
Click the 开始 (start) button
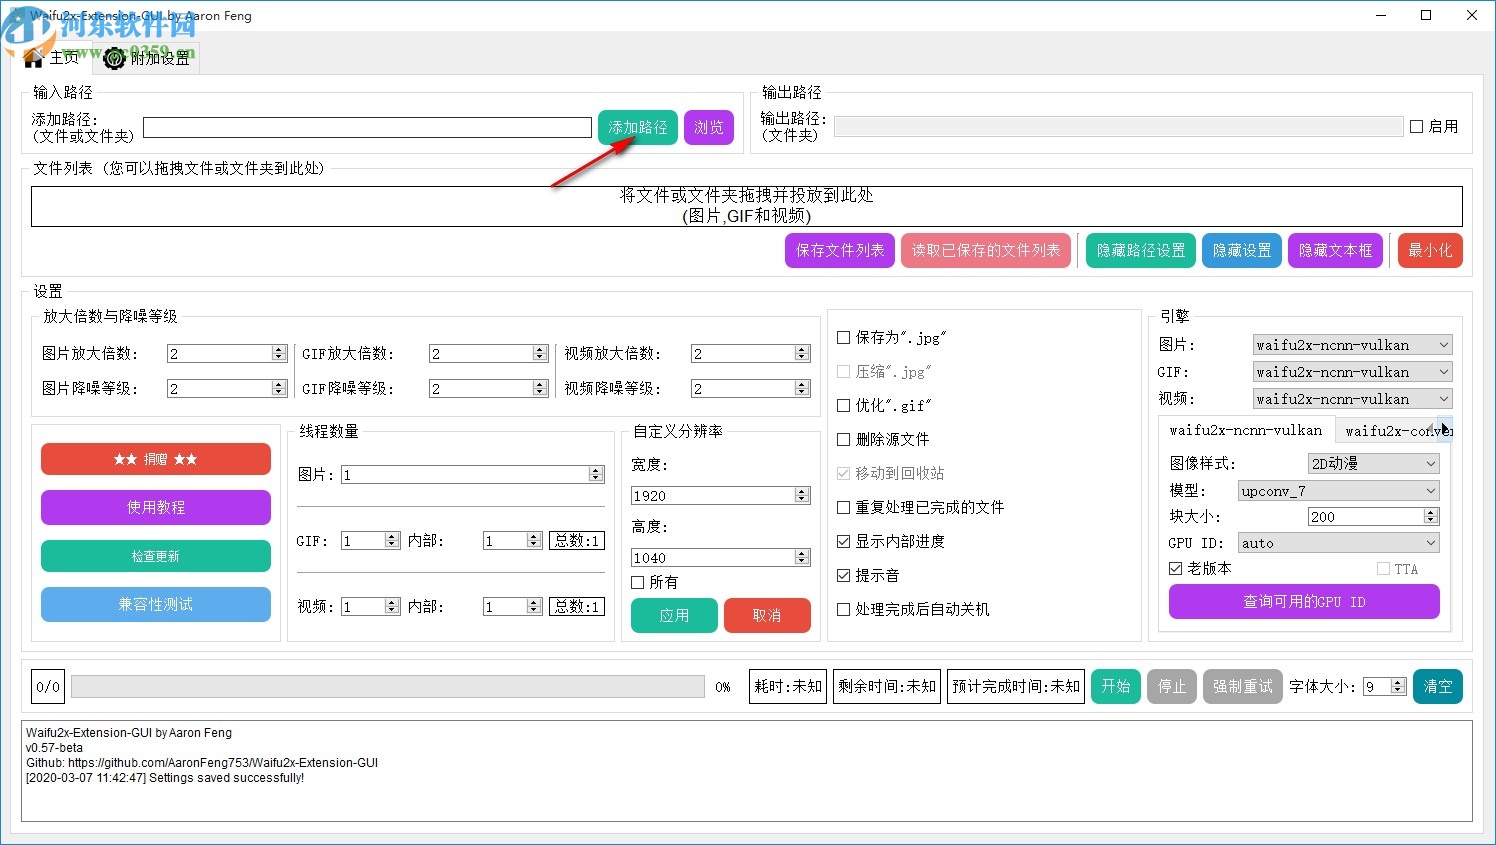click(x=1115, y=686)
